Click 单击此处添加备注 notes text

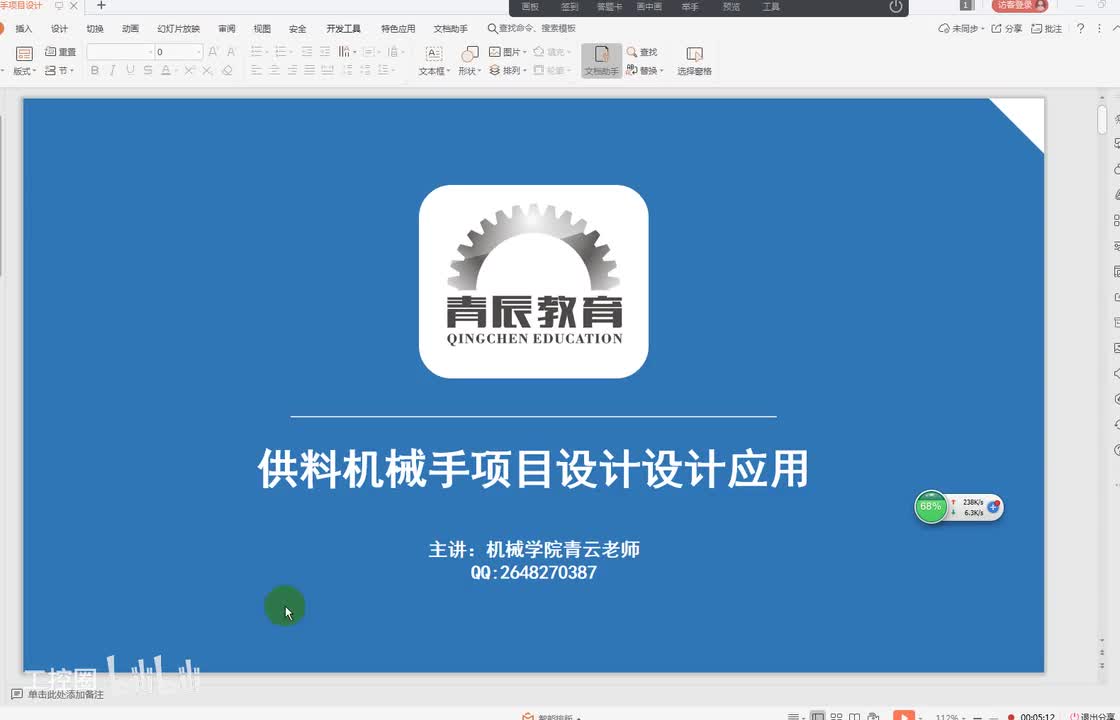66,694
